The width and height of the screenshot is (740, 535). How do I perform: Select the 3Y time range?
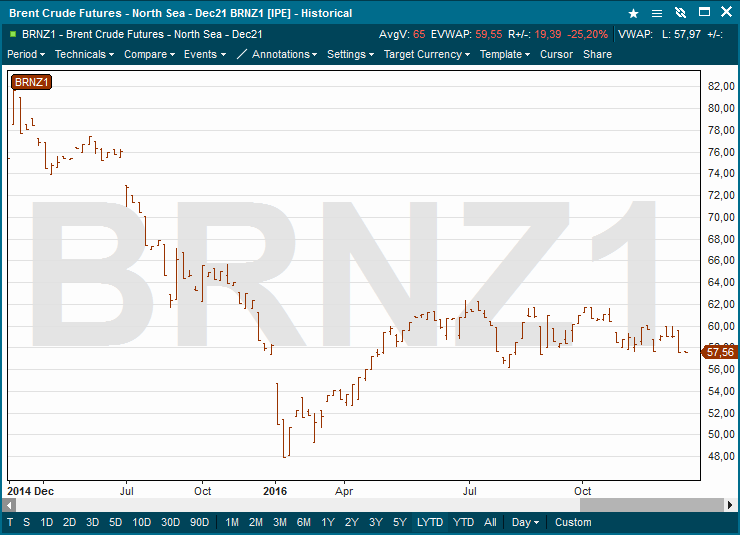click(x=376, y=522)
